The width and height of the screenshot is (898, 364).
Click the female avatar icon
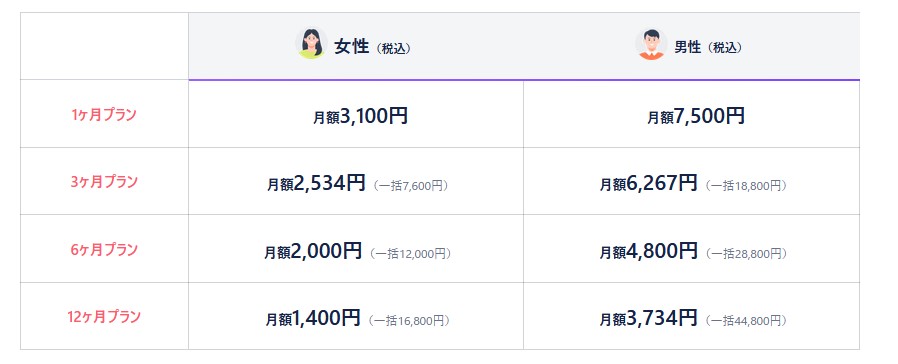coord(311,43)
